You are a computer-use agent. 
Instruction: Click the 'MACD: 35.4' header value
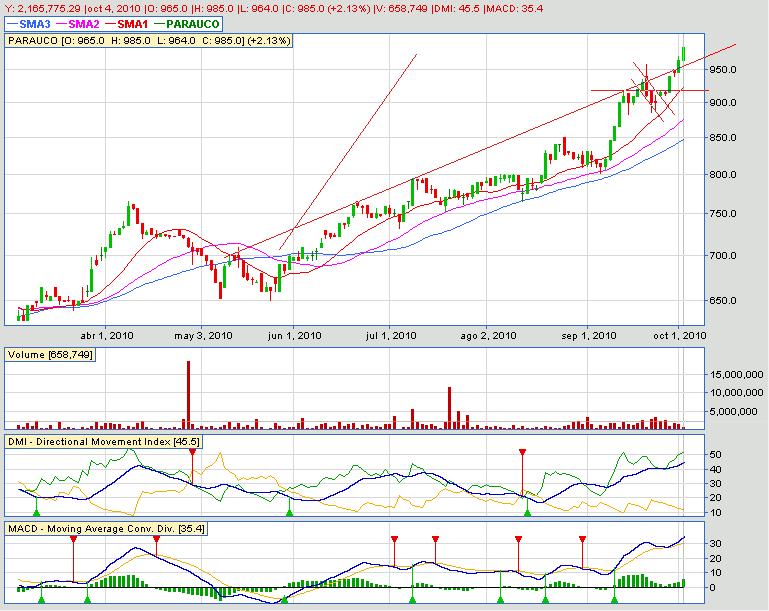[x=514, y=8]
